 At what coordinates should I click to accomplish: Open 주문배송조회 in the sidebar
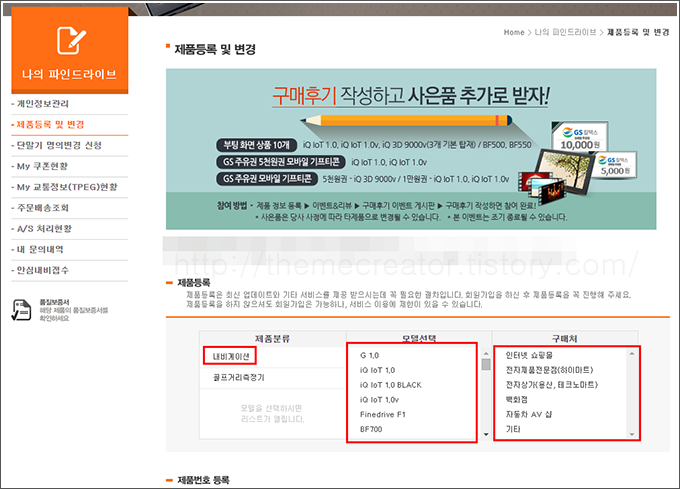[42, 208]
